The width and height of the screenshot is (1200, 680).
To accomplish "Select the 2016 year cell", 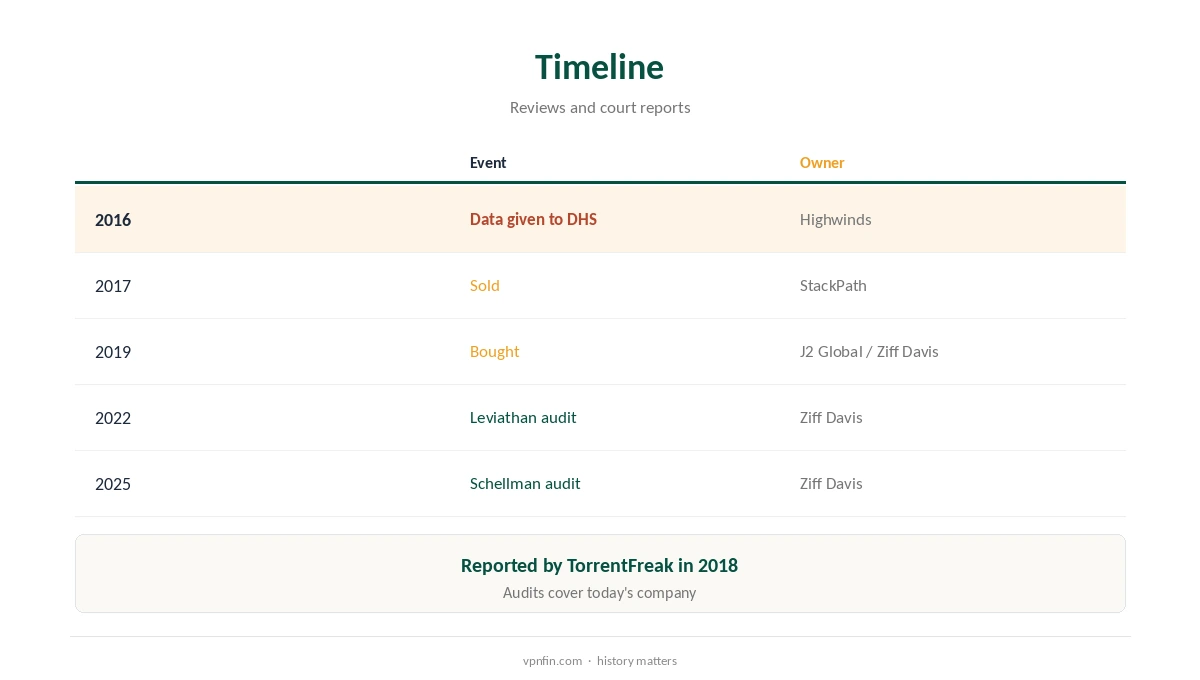I will [x=113, y=220].
